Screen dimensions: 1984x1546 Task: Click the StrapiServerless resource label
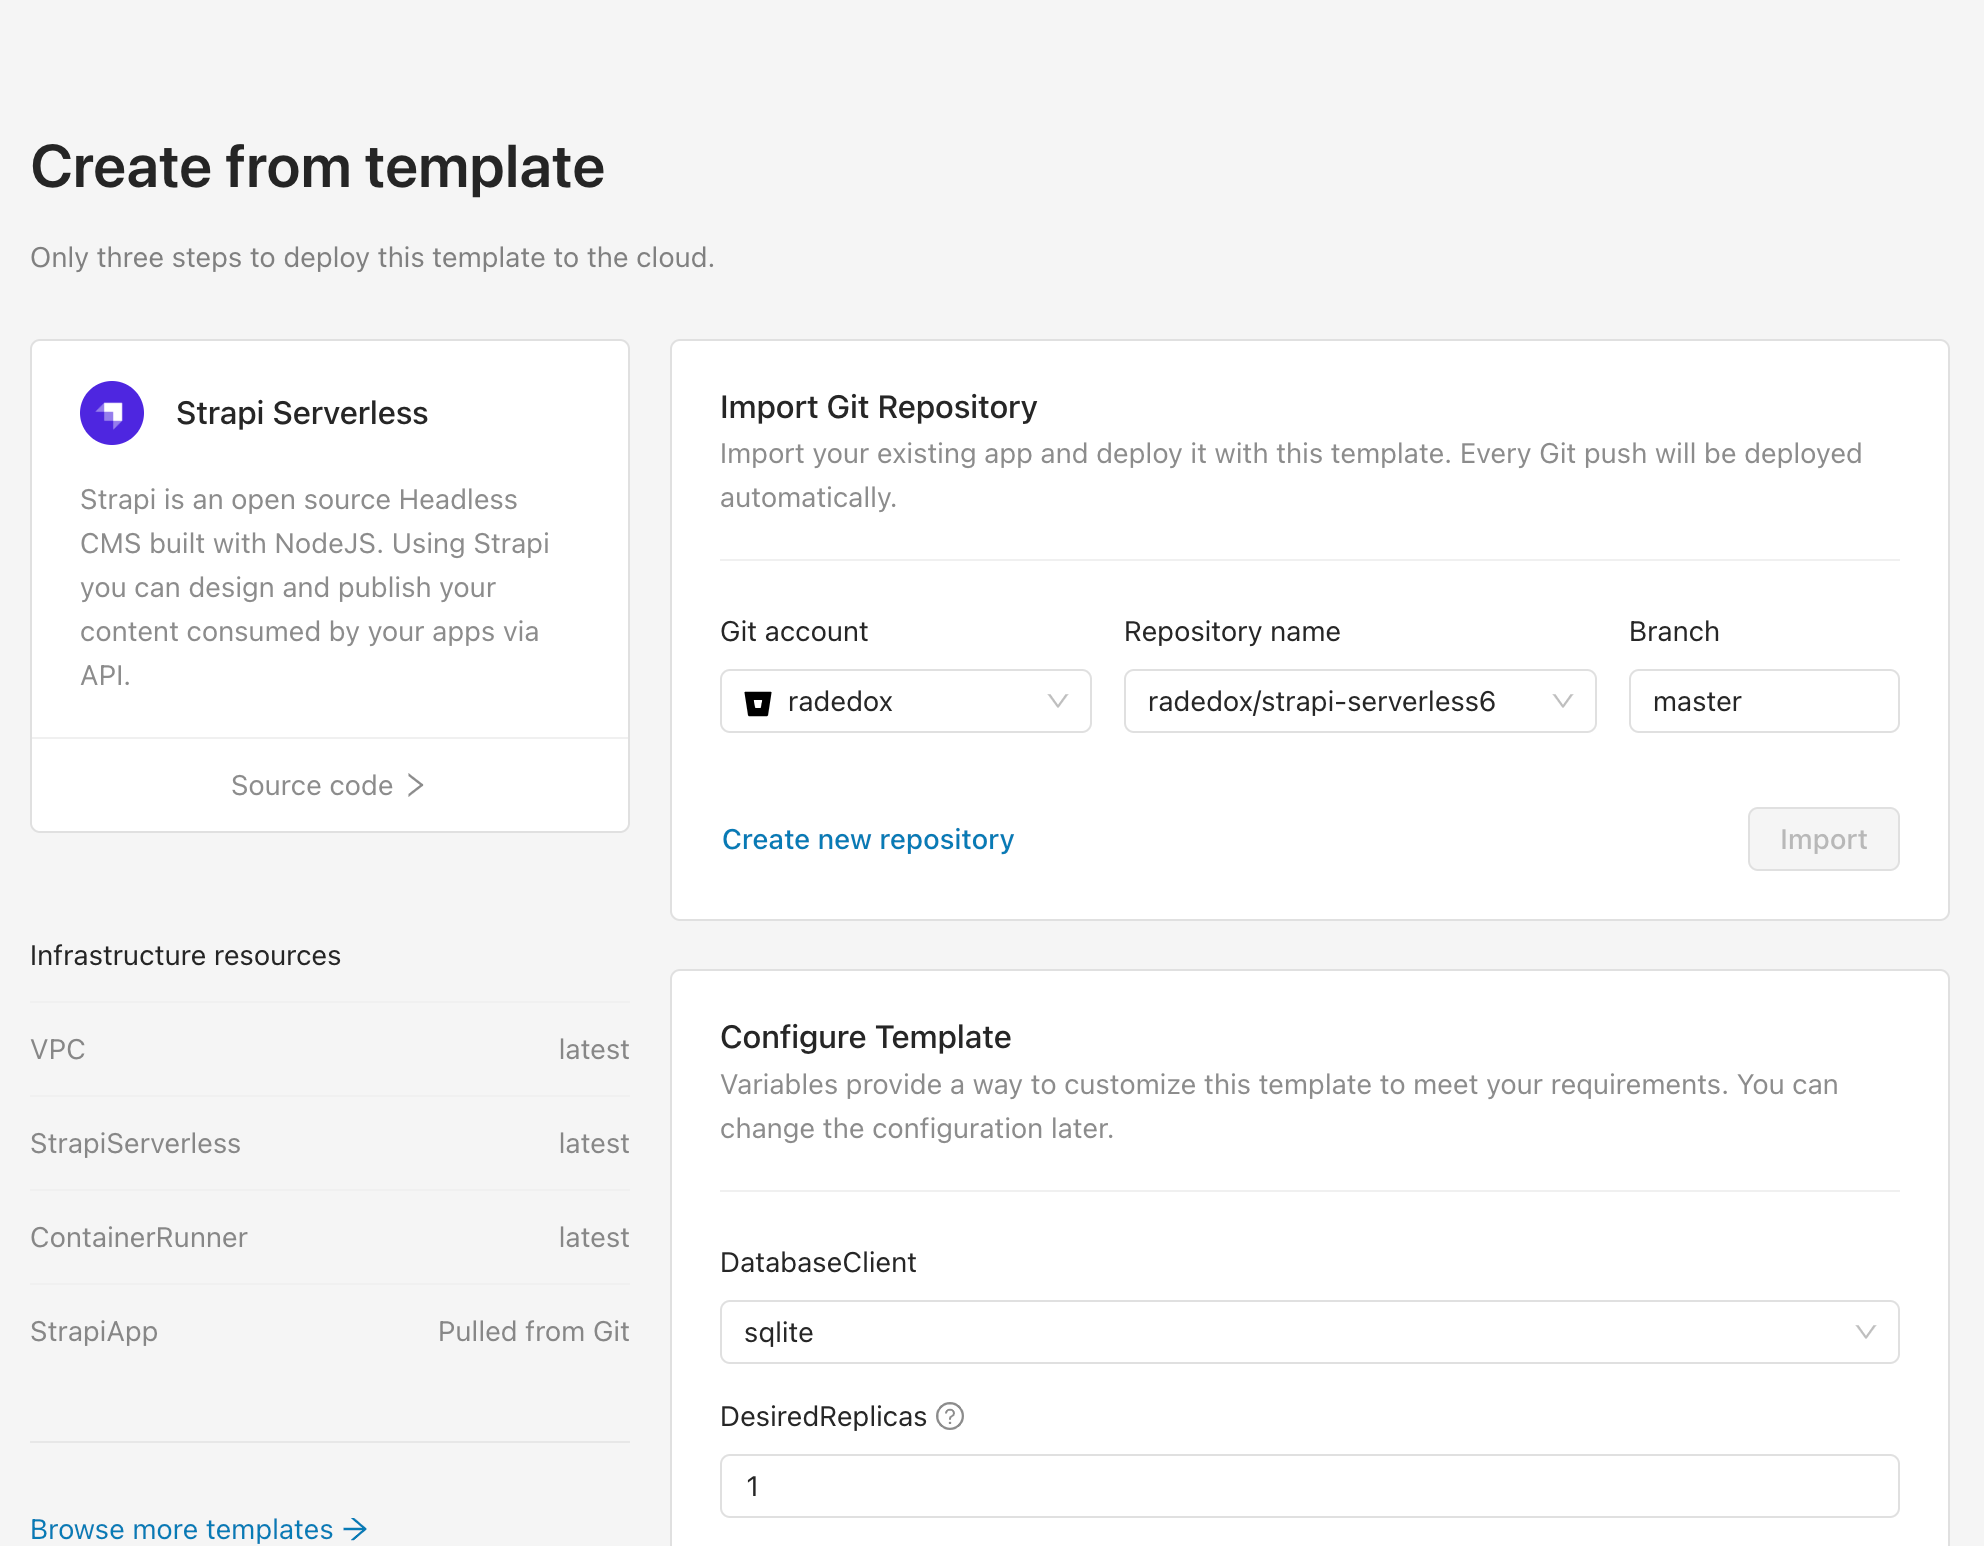135,1143
